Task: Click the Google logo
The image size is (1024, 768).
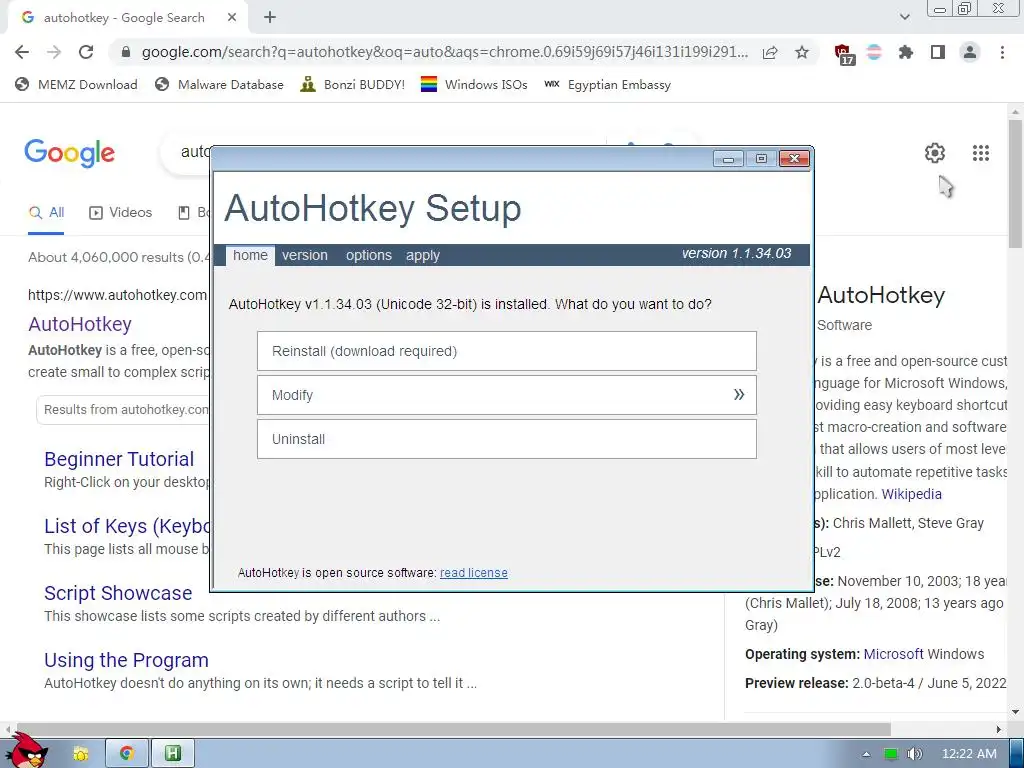Action: point(69,153)
